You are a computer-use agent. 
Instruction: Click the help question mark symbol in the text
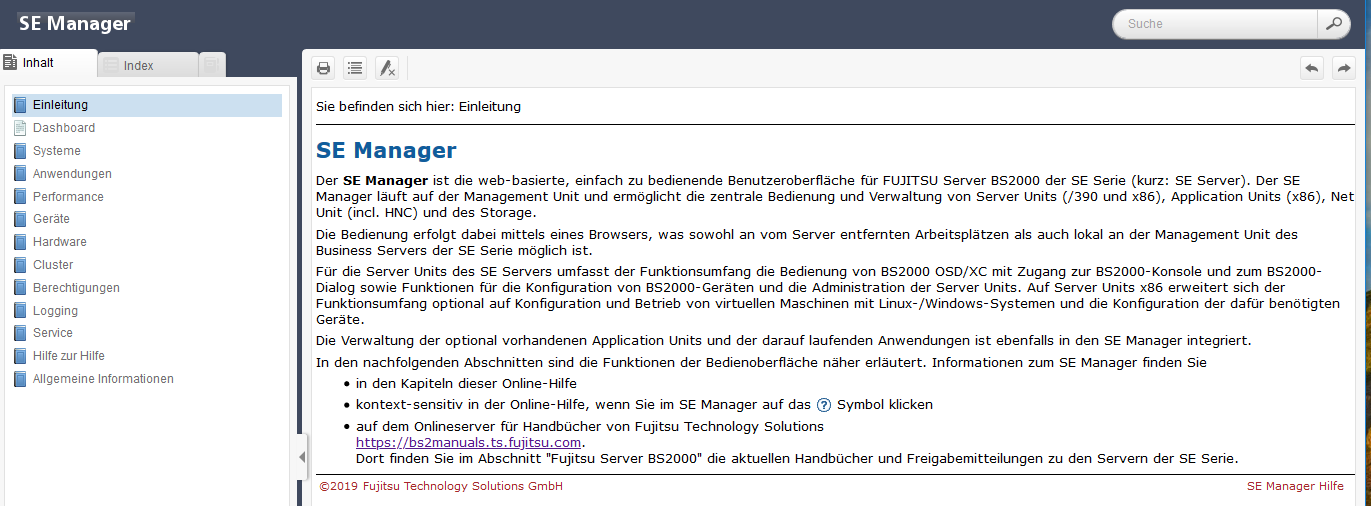(824, 405)
